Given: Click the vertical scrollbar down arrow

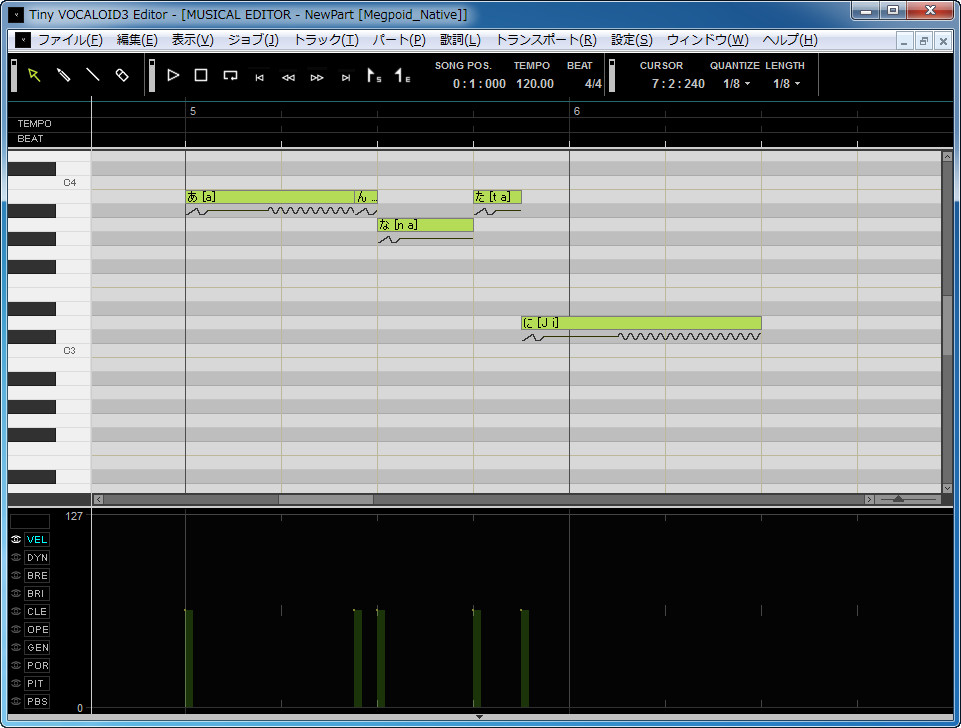Looking at the screenshot, I should pos(947,488).
